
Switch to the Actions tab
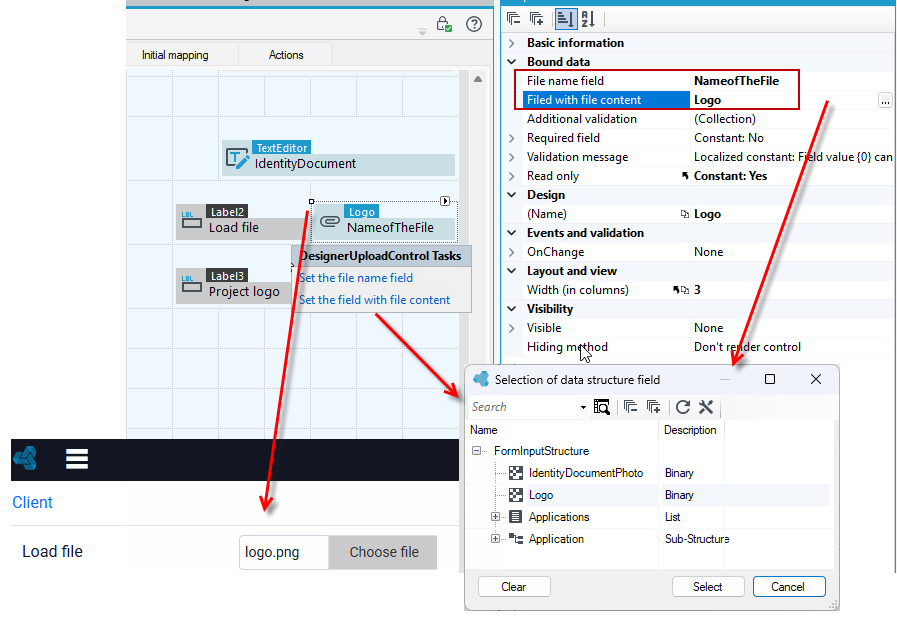[x=286, y=55]
